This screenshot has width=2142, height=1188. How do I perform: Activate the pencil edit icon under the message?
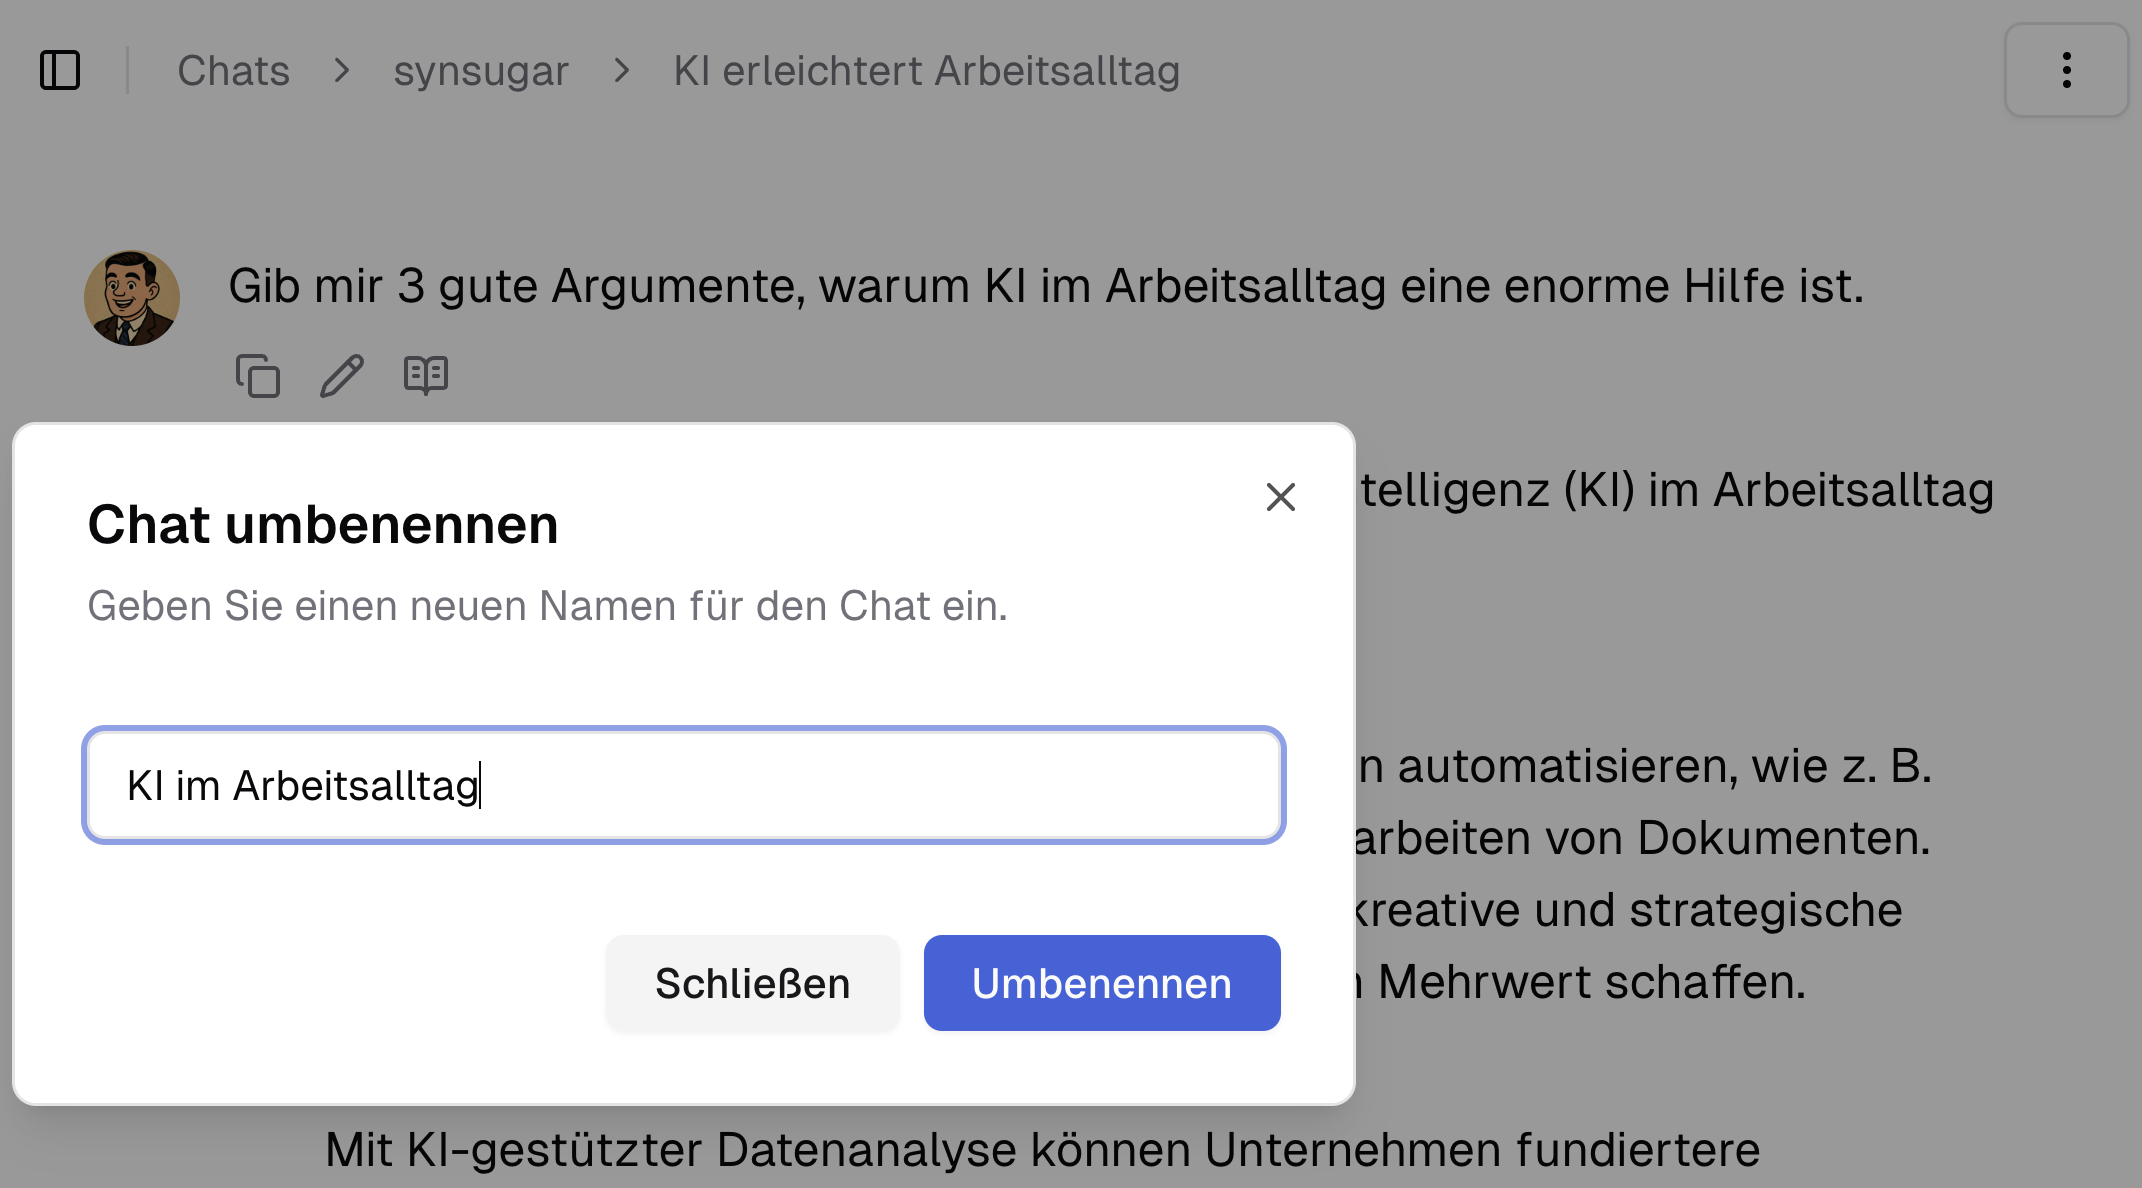point(340,377)
